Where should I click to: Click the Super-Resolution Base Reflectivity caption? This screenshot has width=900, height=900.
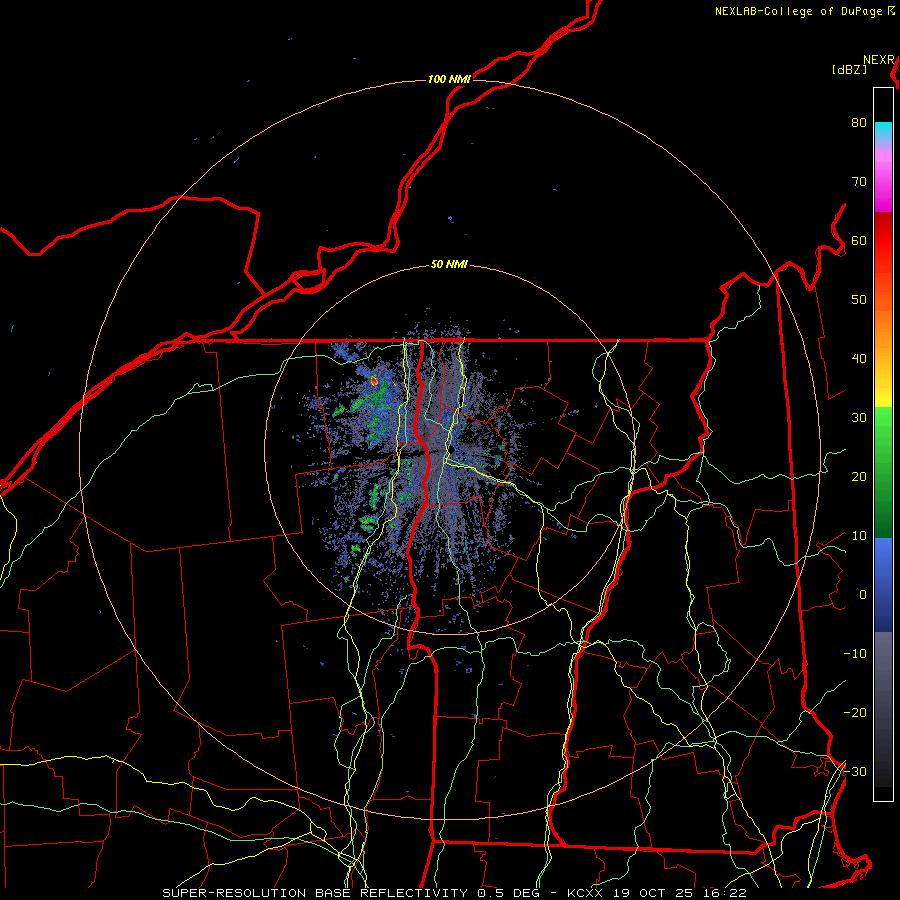[x=454, y=893]
